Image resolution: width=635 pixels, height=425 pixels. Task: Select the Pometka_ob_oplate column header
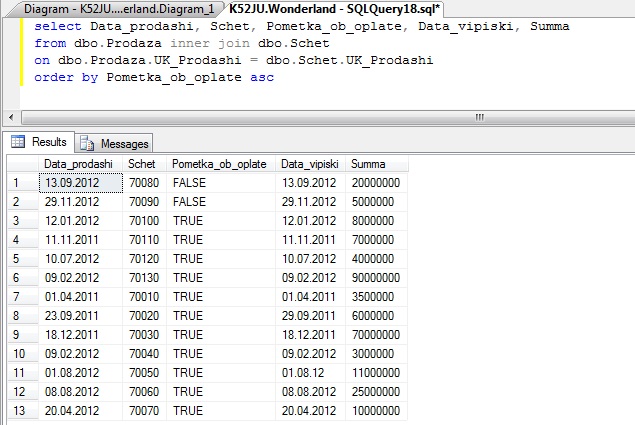(x=221, y=164)
